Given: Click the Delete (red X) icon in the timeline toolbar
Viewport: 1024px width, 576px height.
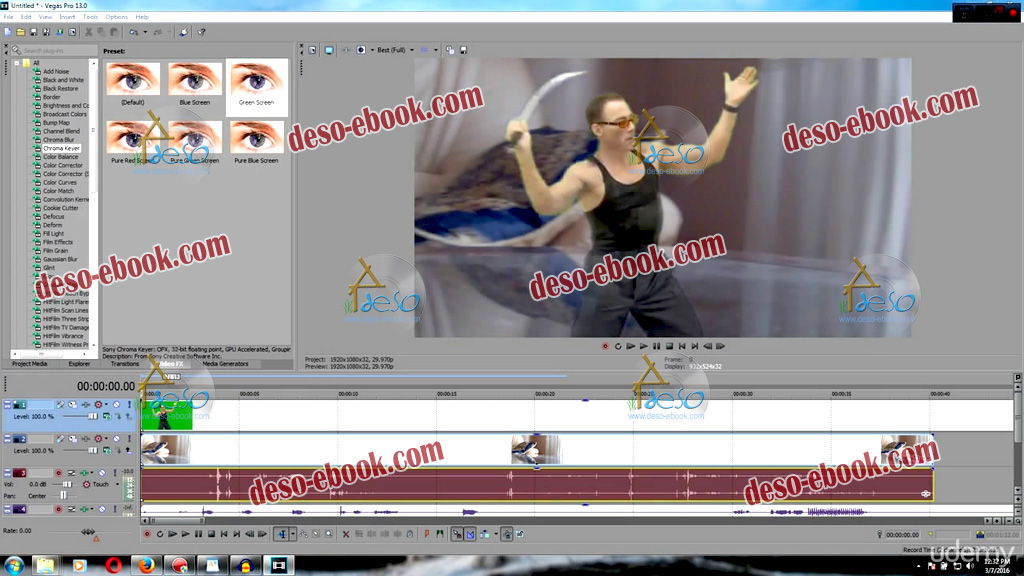Looking at the screenshot, I should click(x=346, y=534).
